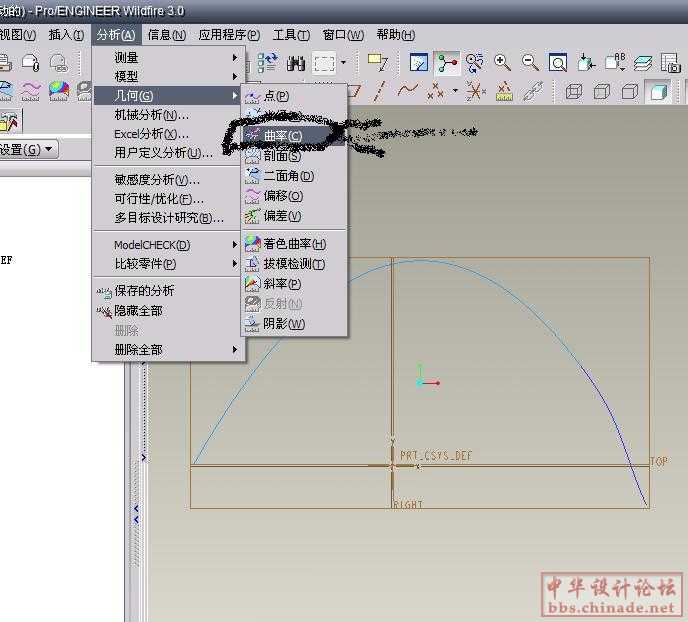Toggle datum point display
The image size is (688, 622).
435,91
